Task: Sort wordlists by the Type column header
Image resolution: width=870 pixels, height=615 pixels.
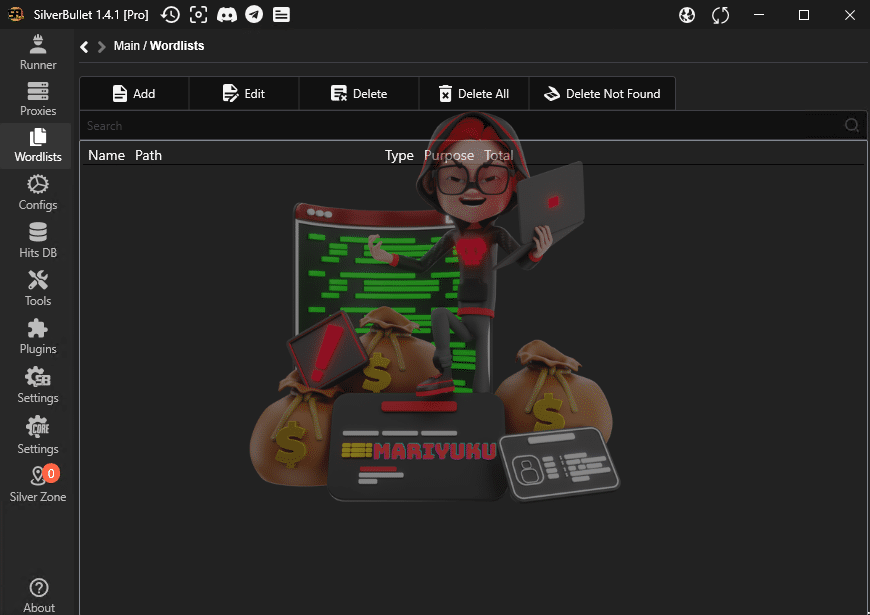Action: [399, 155]
